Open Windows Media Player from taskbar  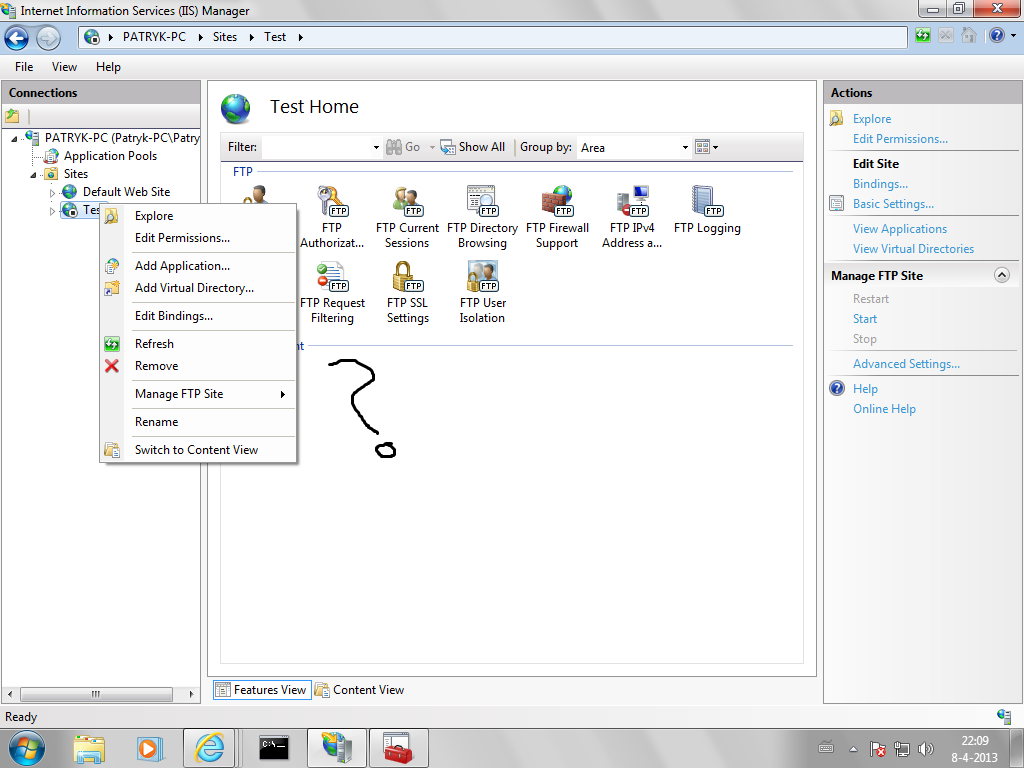(150, 749)
